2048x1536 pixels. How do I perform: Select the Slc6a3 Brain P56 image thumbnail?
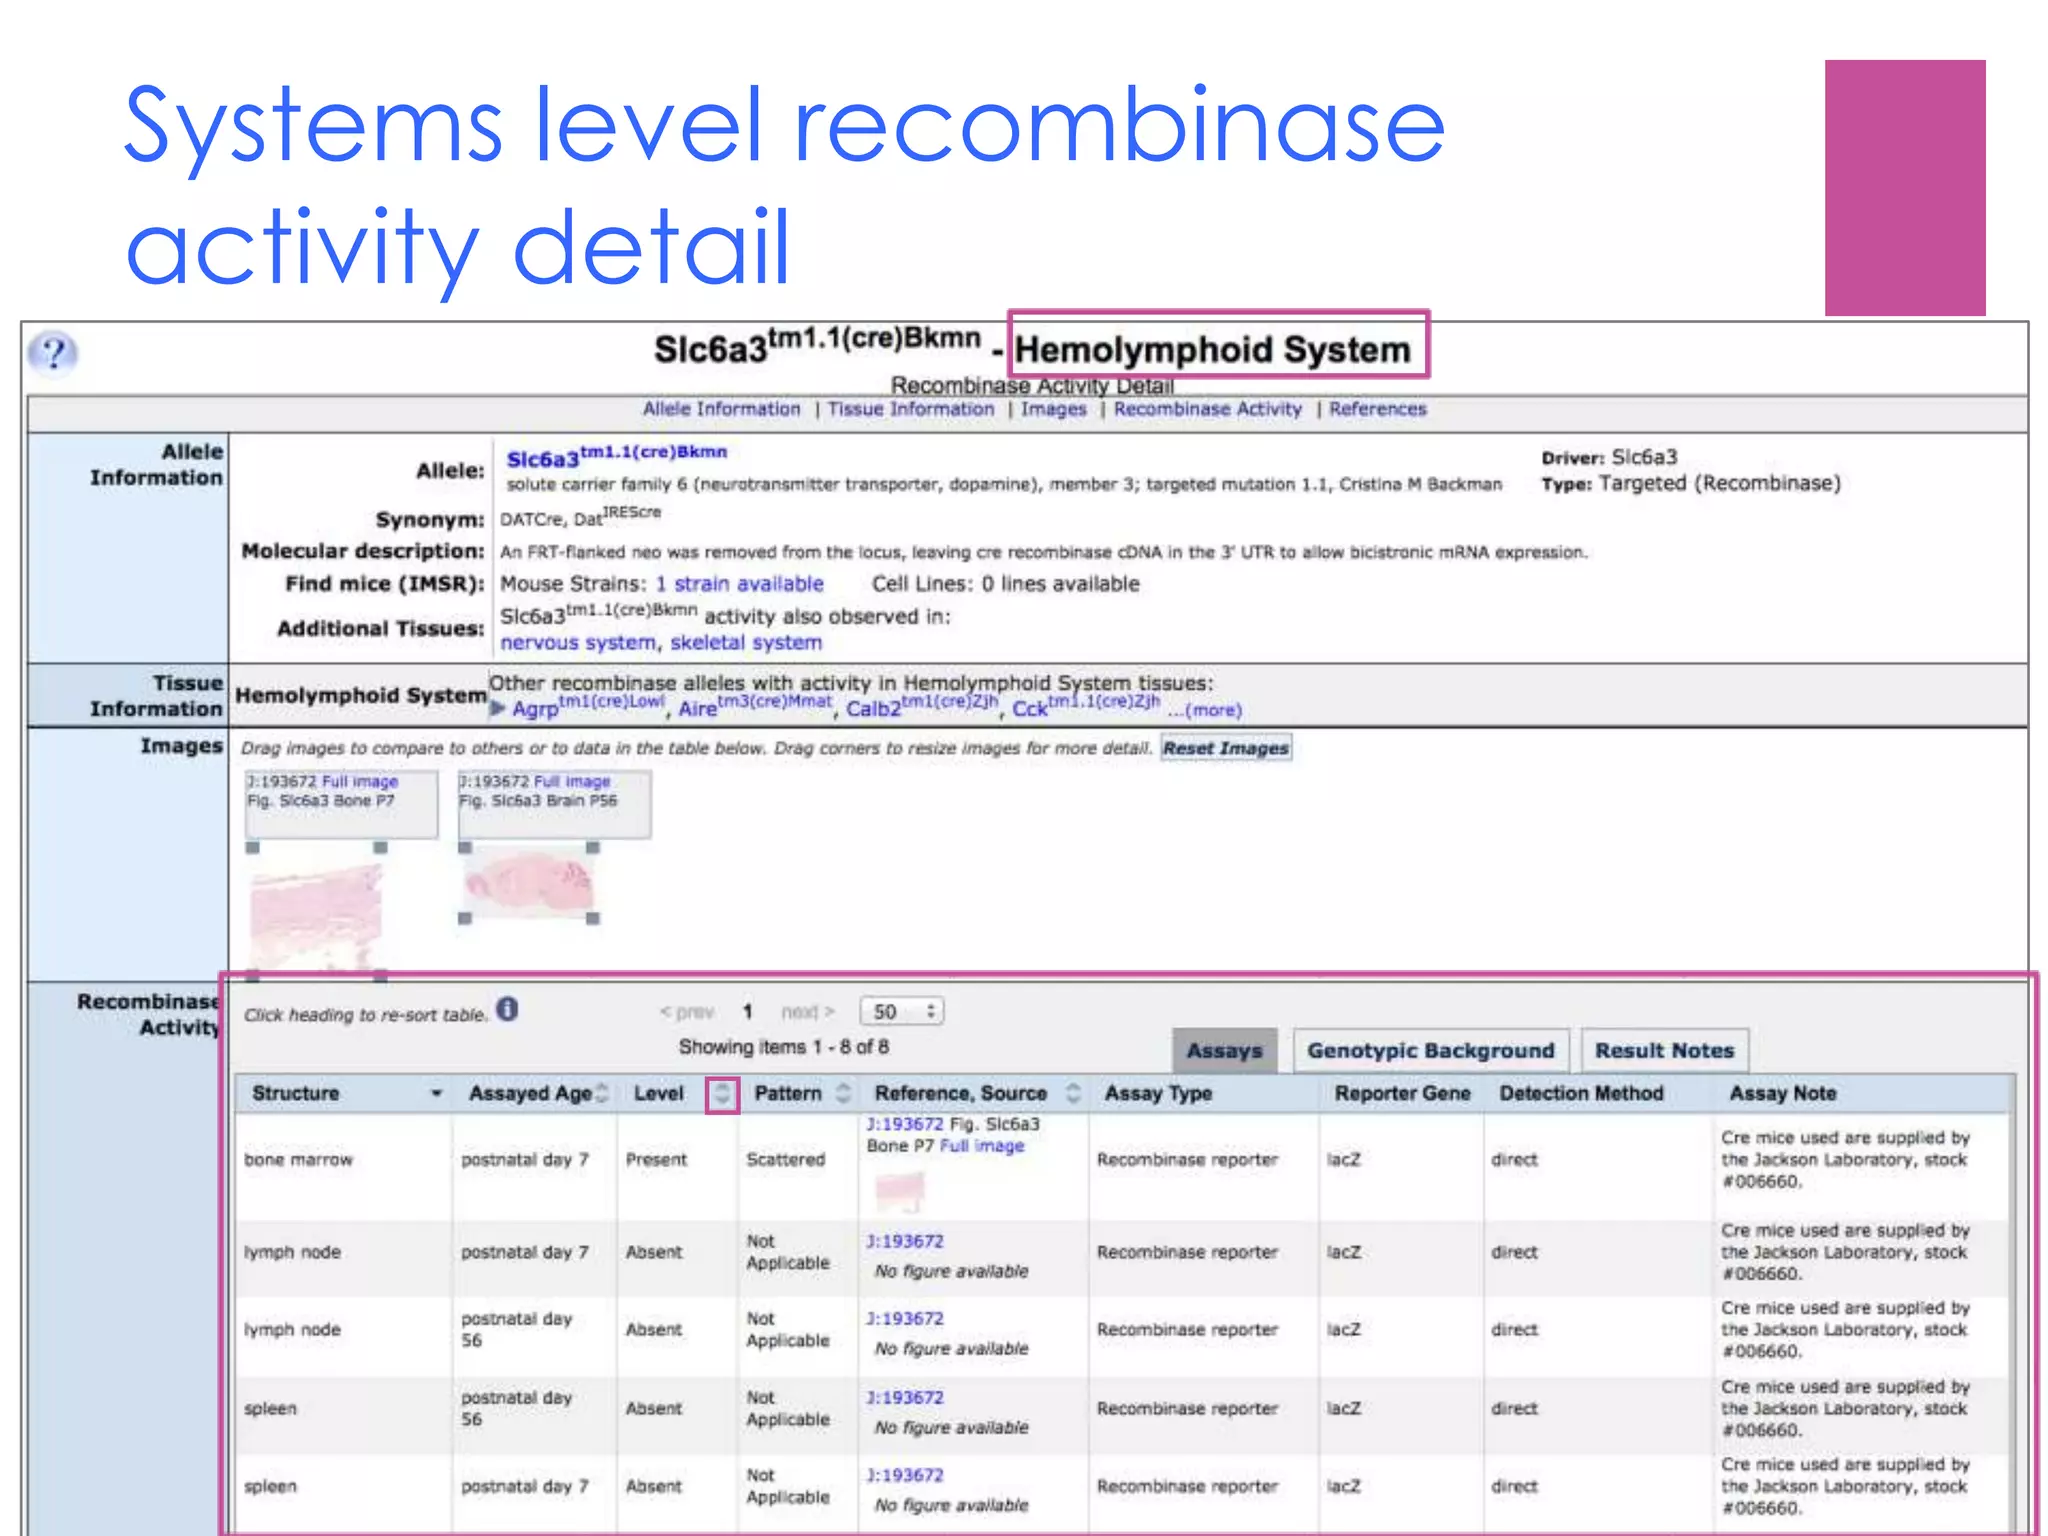point(529,882)
